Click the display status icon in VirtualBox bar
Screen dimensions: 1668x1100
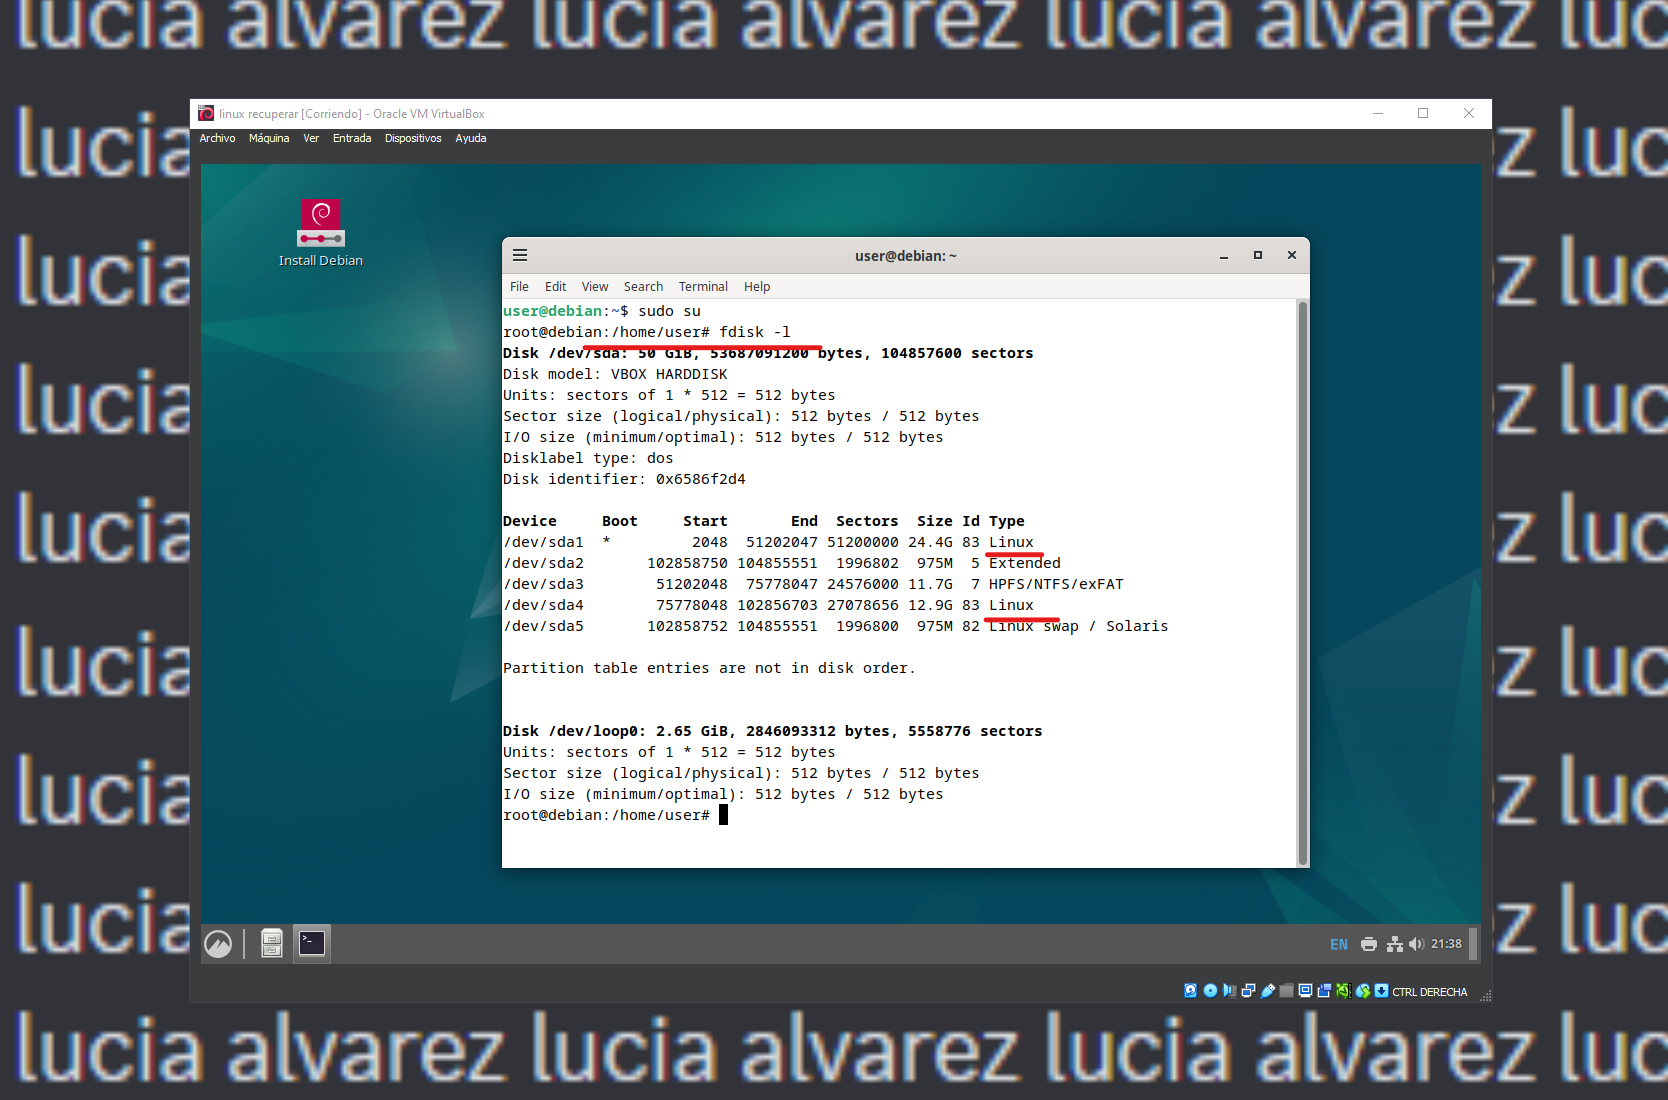[x=1304, y=990]
